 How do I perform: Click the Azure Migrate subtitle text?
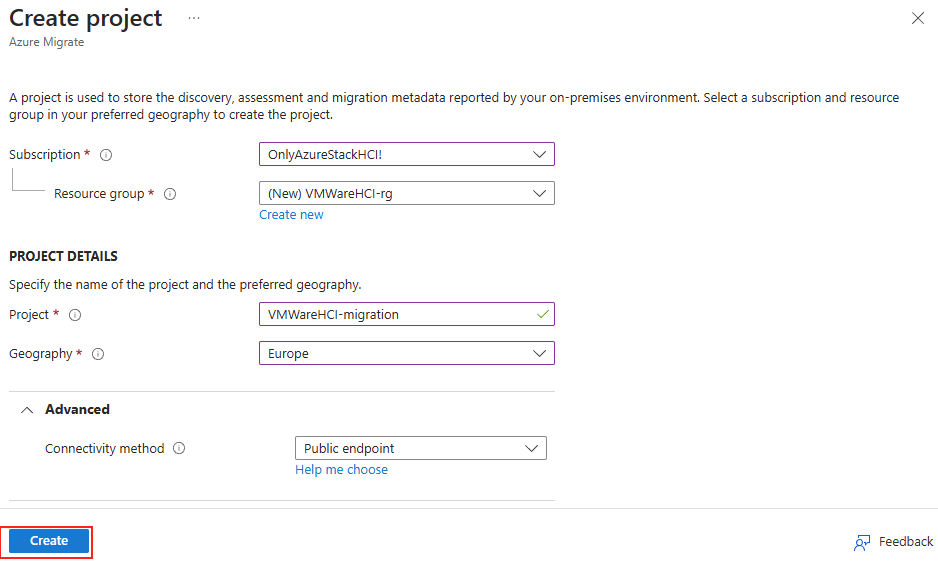47,42
